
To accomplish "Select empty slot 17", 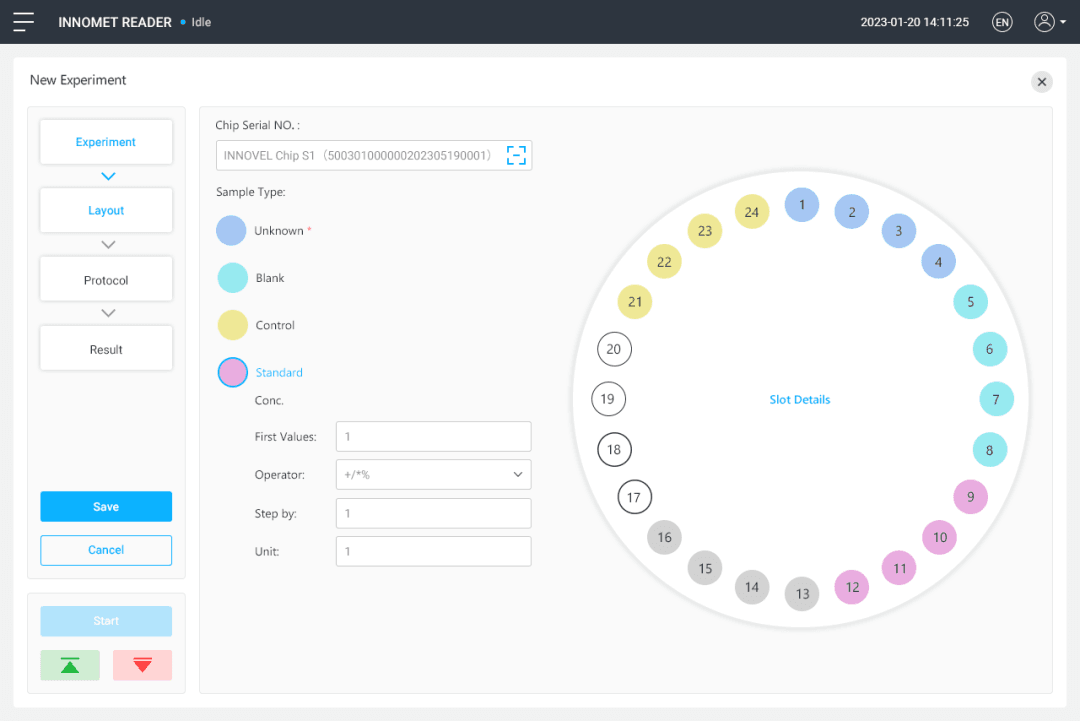I will click(x=634, y=497).
